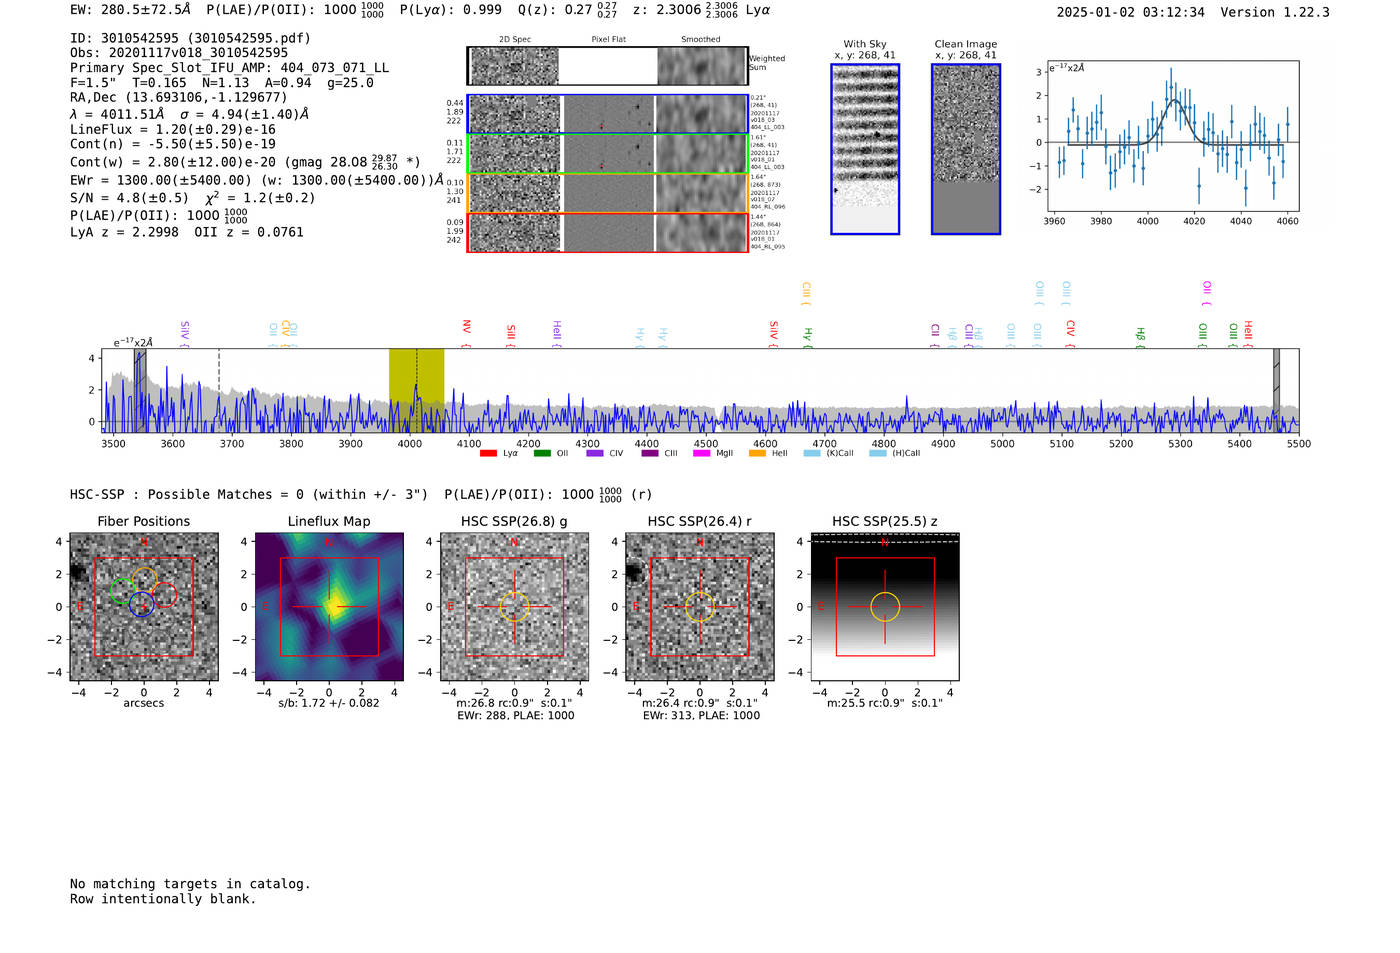
Task: Open the orange-bordered fiber row 404_RL_096
Action: click(x=607, y=193)
